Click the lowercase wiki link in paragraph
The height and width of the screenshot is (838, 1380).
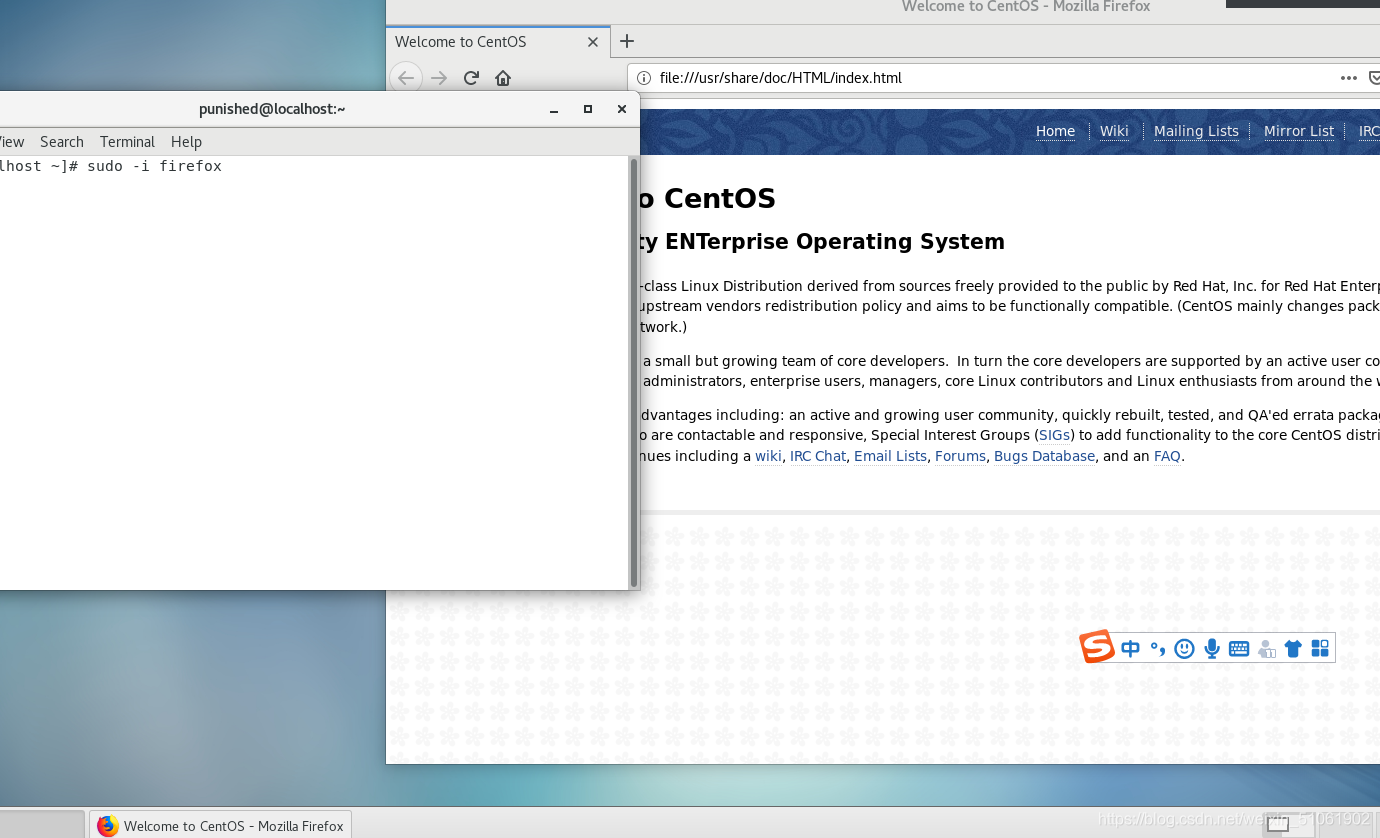pos(768,456)
